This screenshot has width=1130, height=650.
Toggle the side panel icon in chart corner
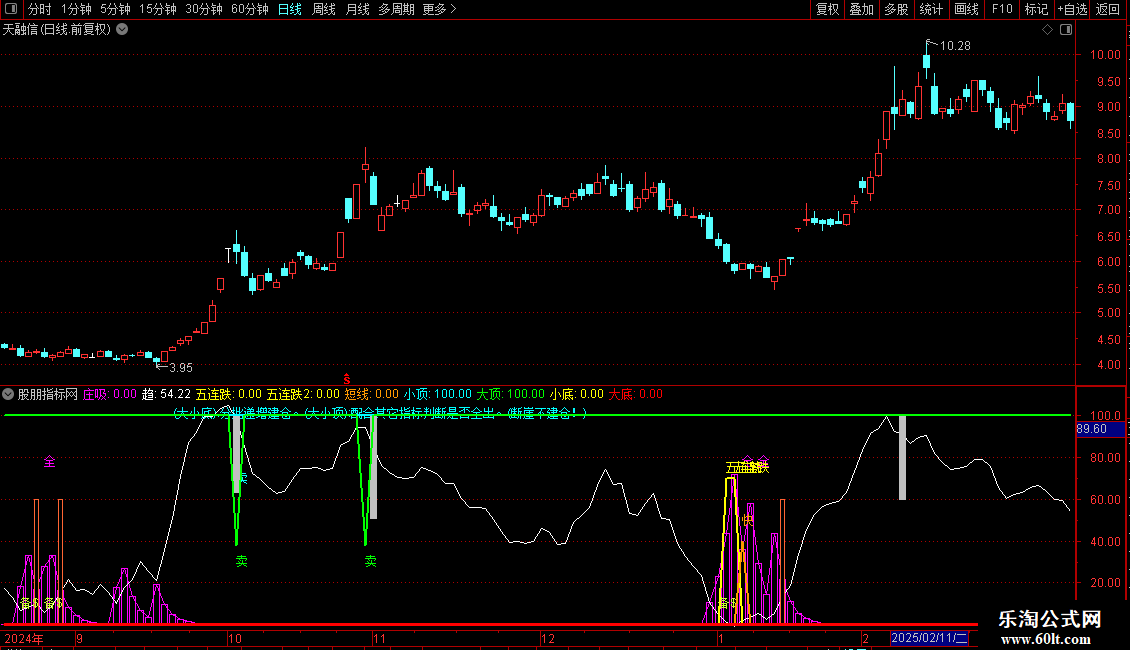[x=1066, y=30]
